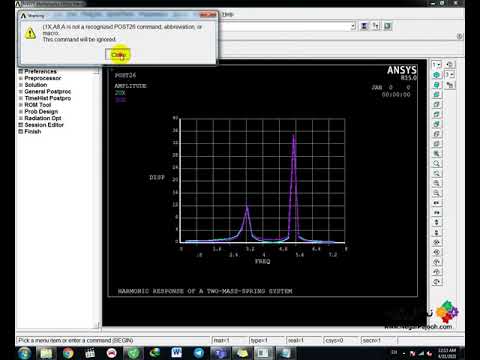Click the command prompt status field

(x=113, y=340)
